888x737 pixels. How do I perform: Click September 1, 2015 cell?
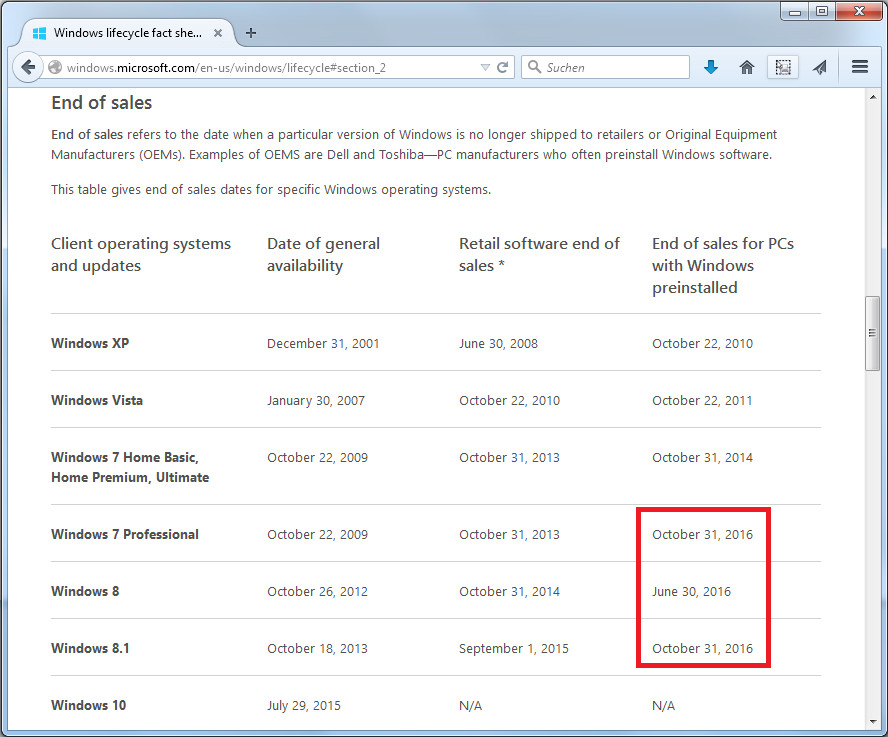click(514, 649)
